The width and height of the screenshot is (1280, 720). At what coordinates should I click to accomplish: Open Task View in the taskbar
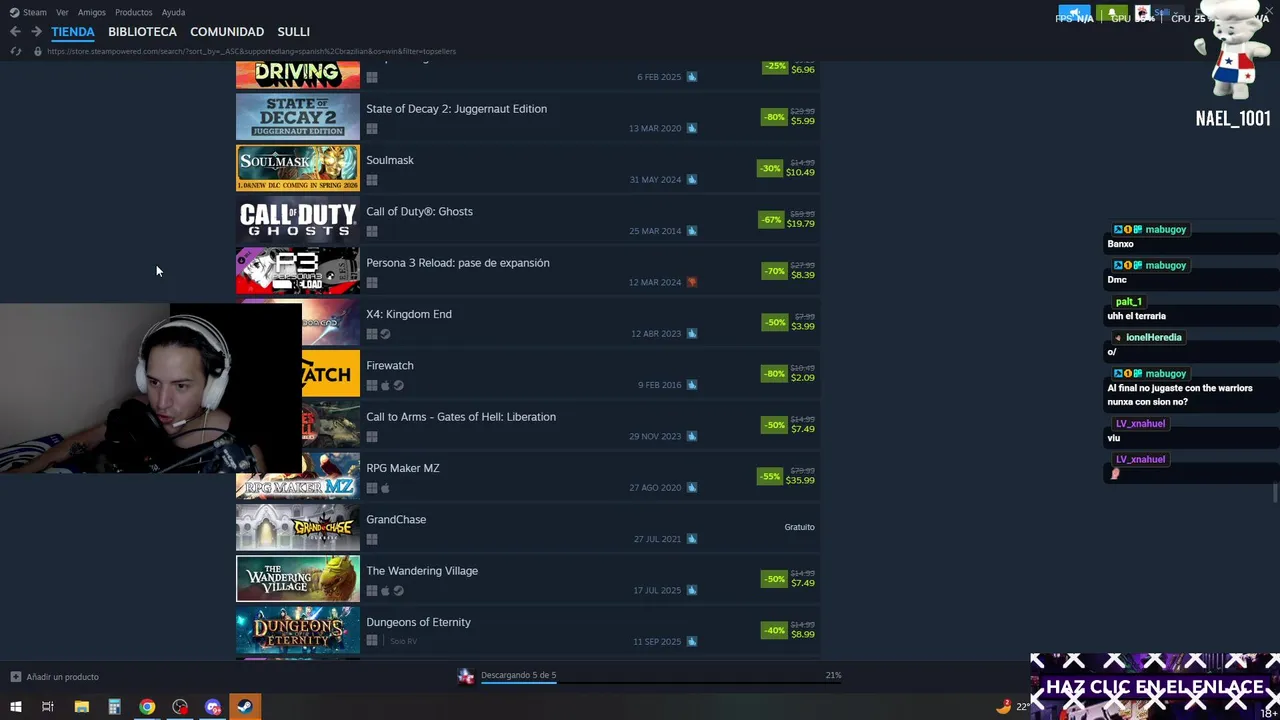click(x=47, y=707)
